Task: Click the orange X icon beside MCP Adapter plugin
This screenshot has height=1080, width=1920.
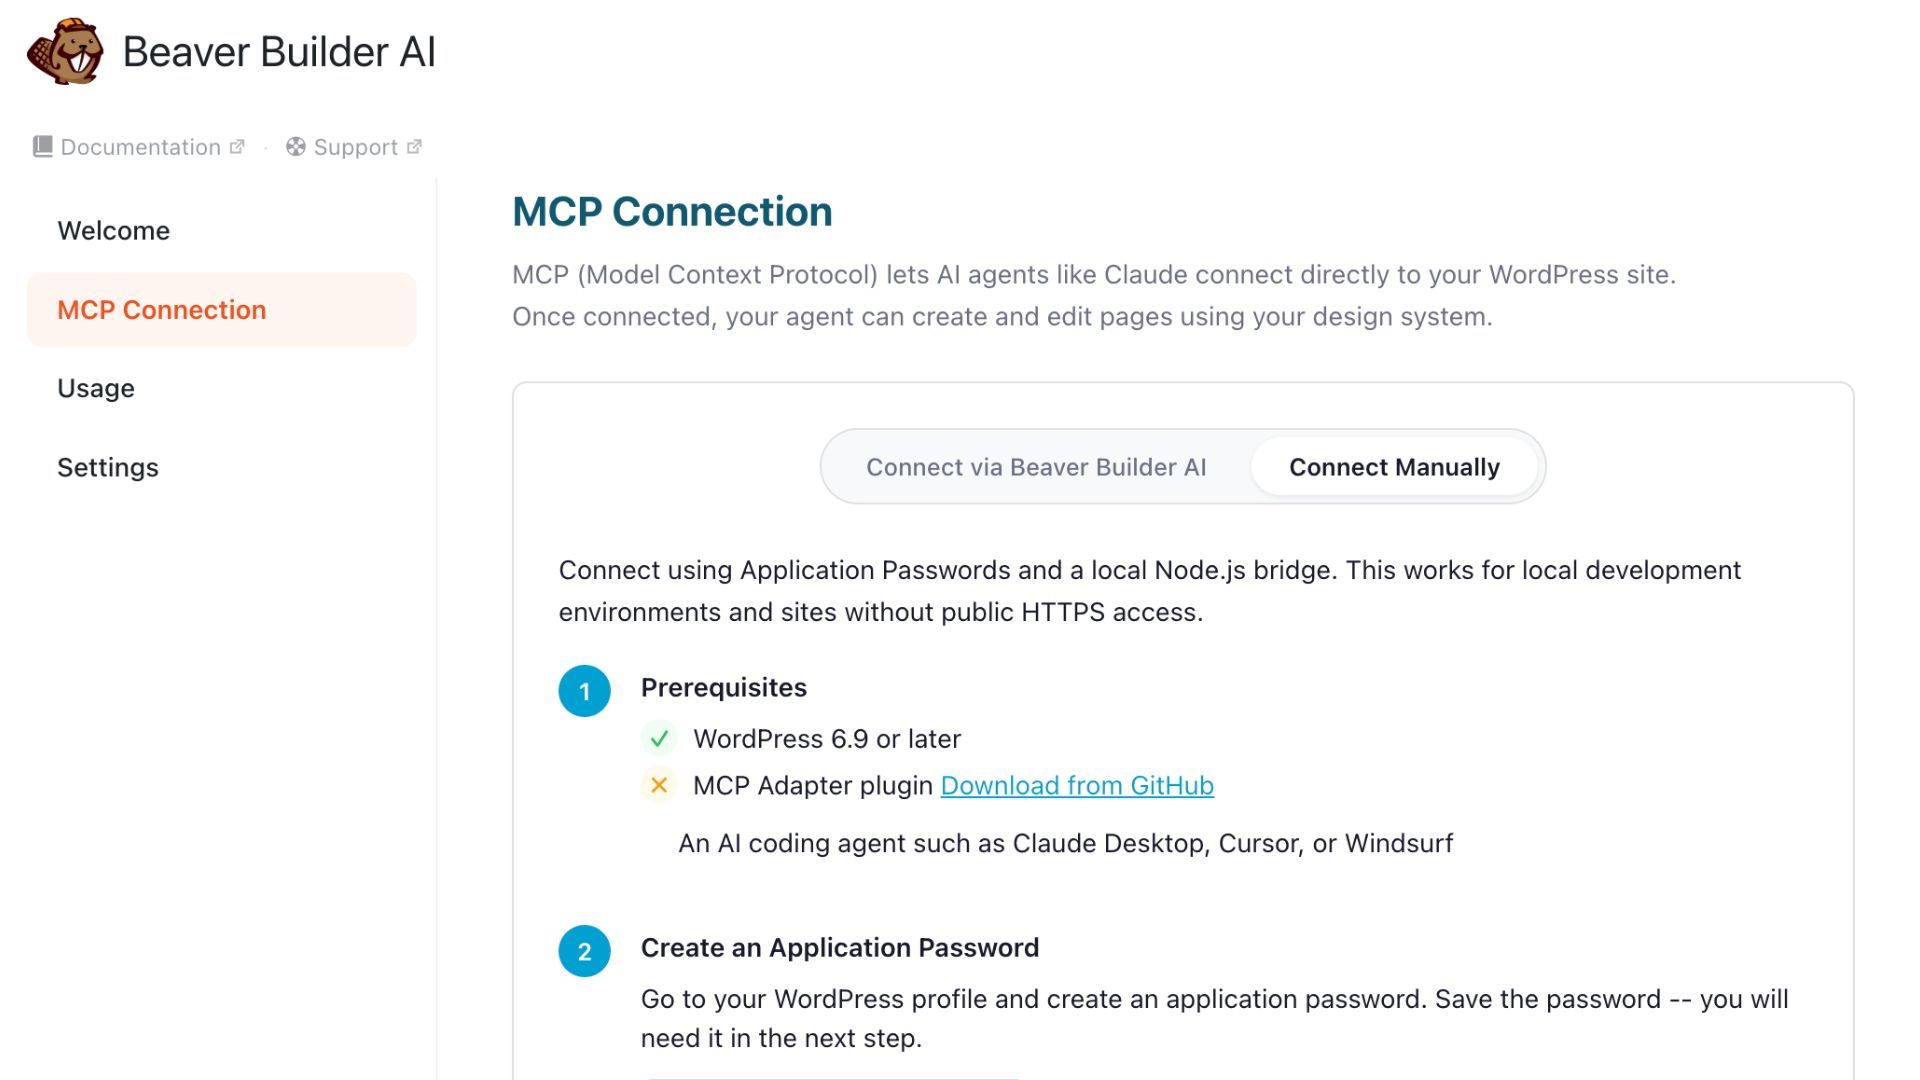Action: 659,786
